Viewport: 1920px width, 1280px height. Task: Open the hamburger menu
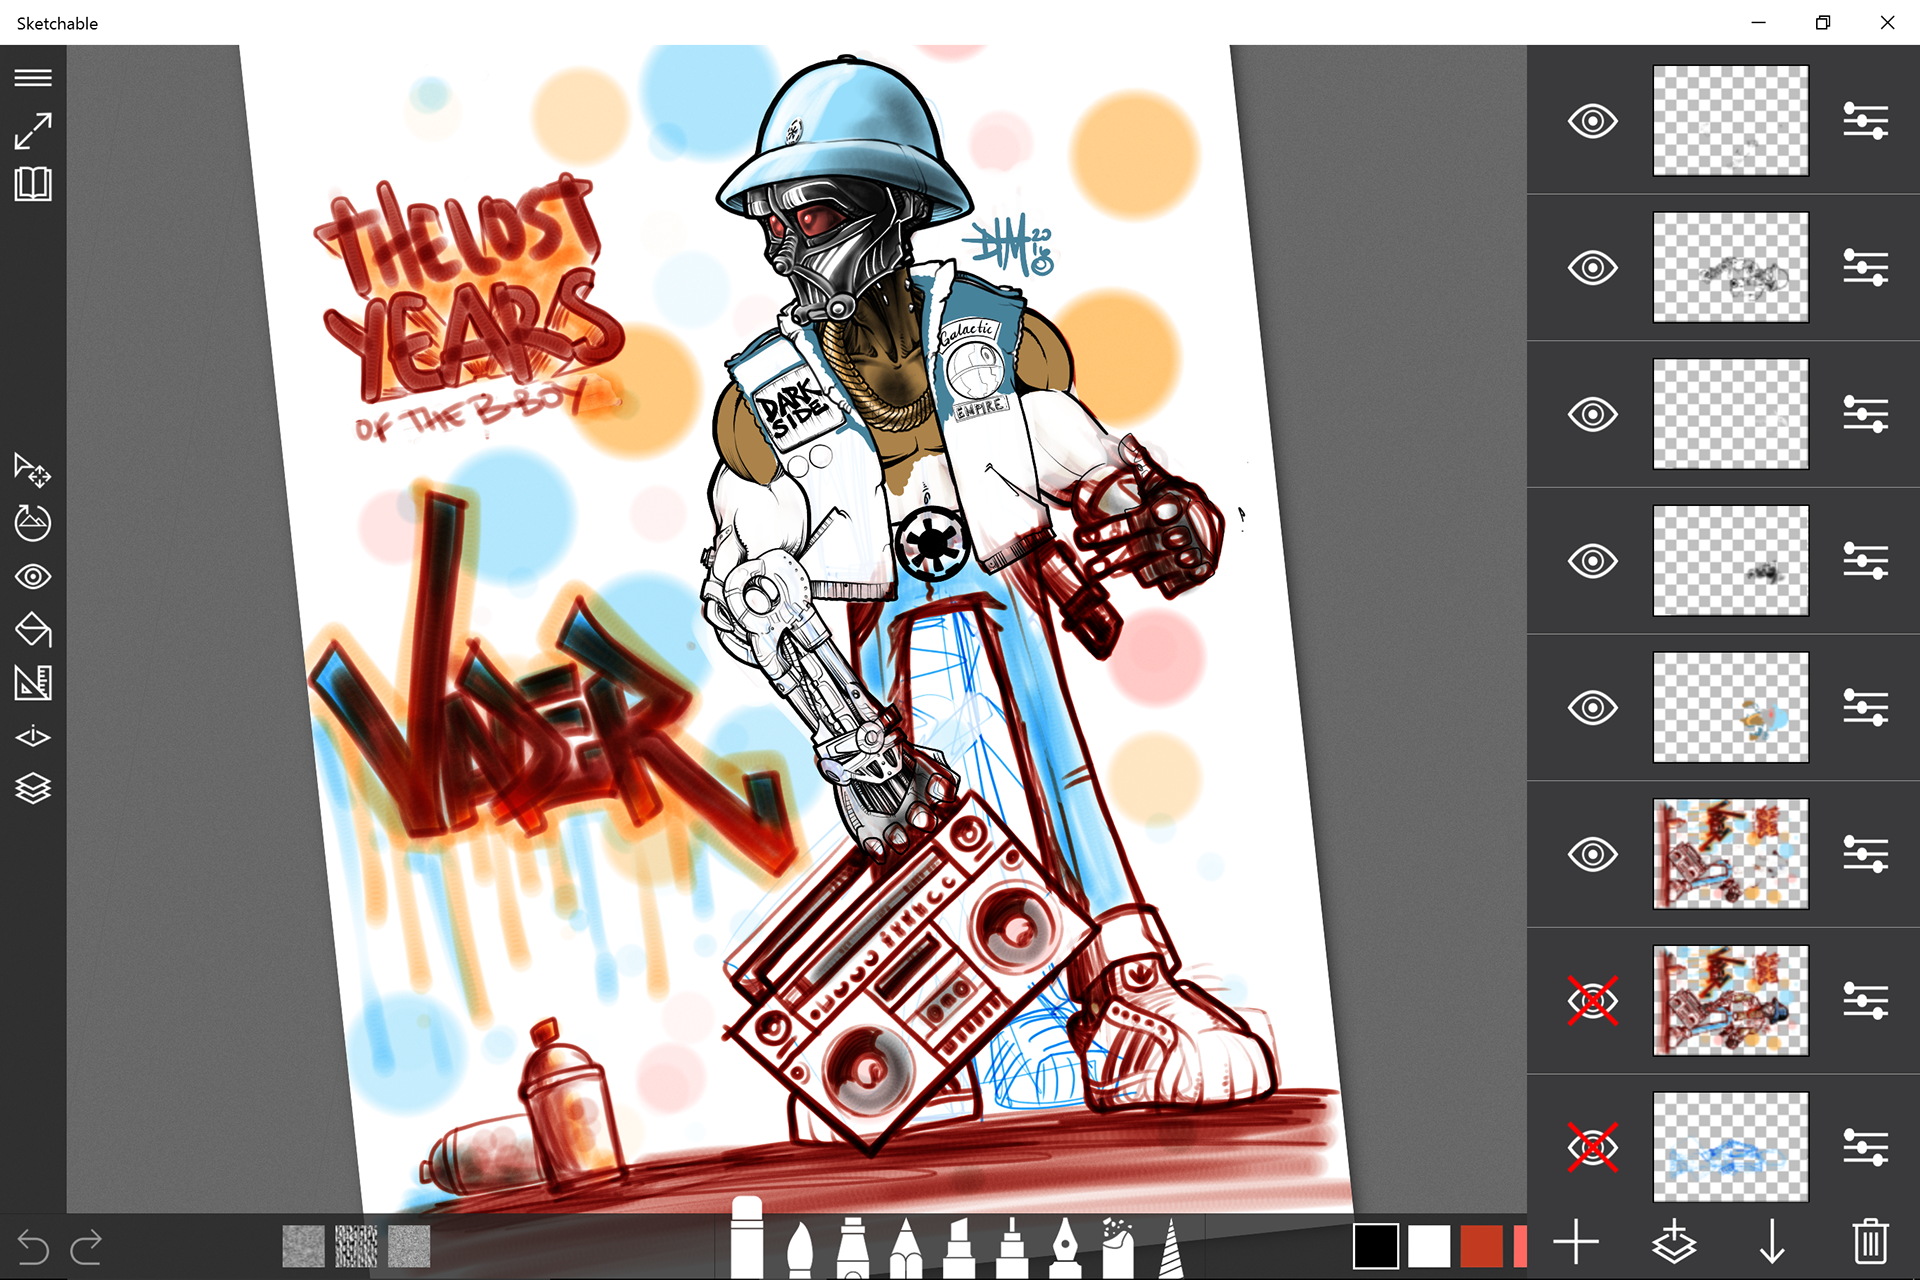pos(33,78)
